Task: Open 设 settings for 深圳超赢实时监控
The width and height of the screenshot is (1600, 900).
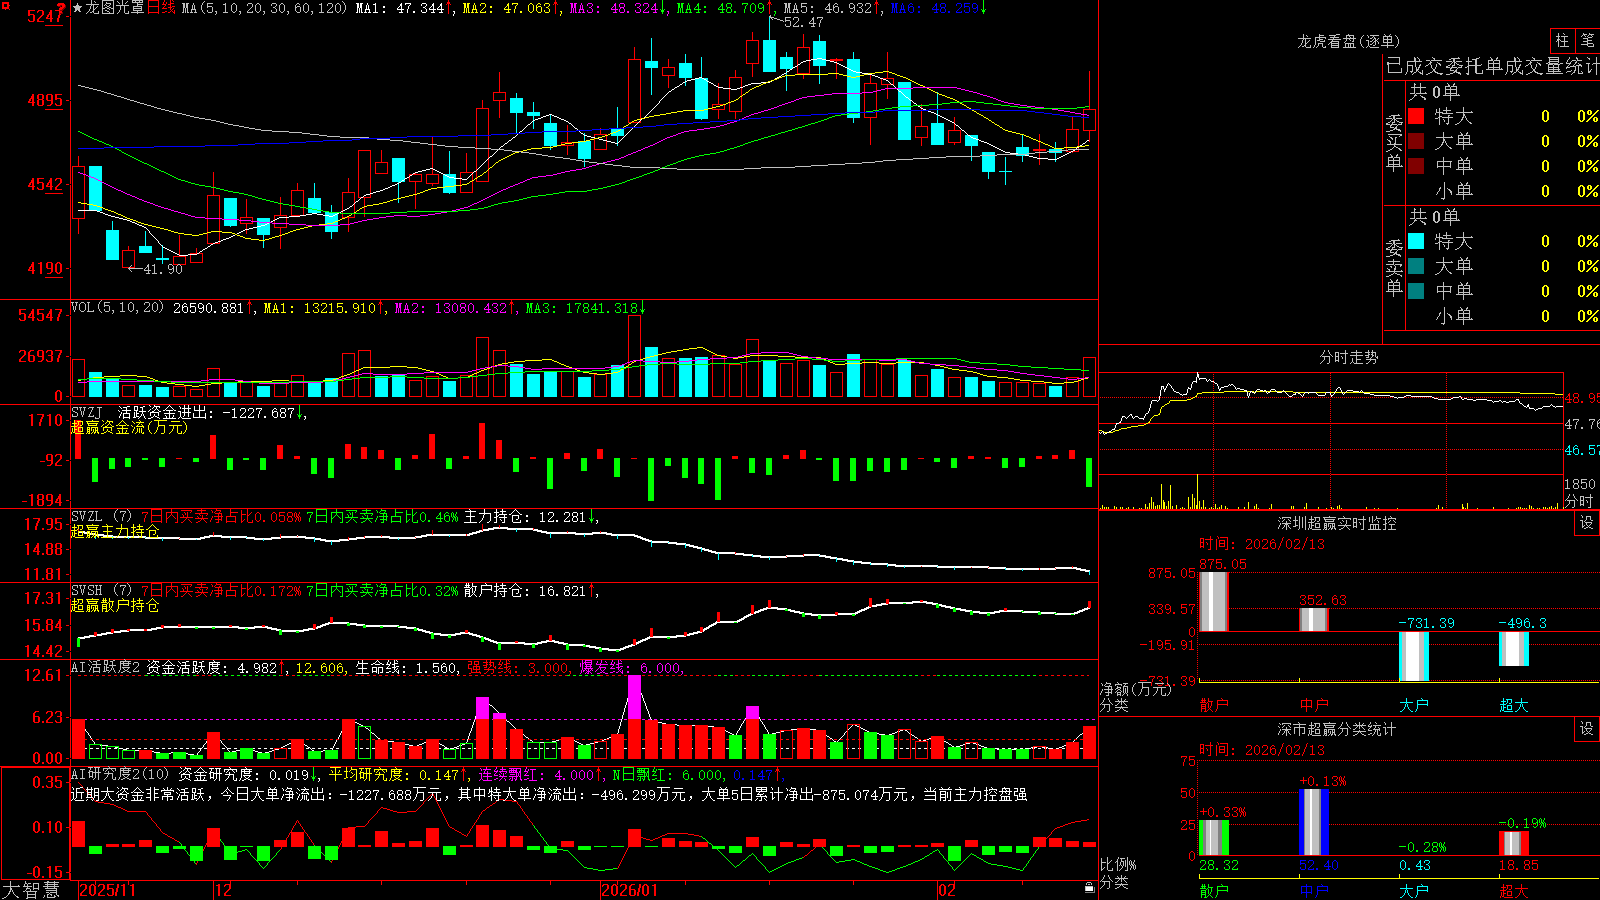Action: [x=1587, y=523]
